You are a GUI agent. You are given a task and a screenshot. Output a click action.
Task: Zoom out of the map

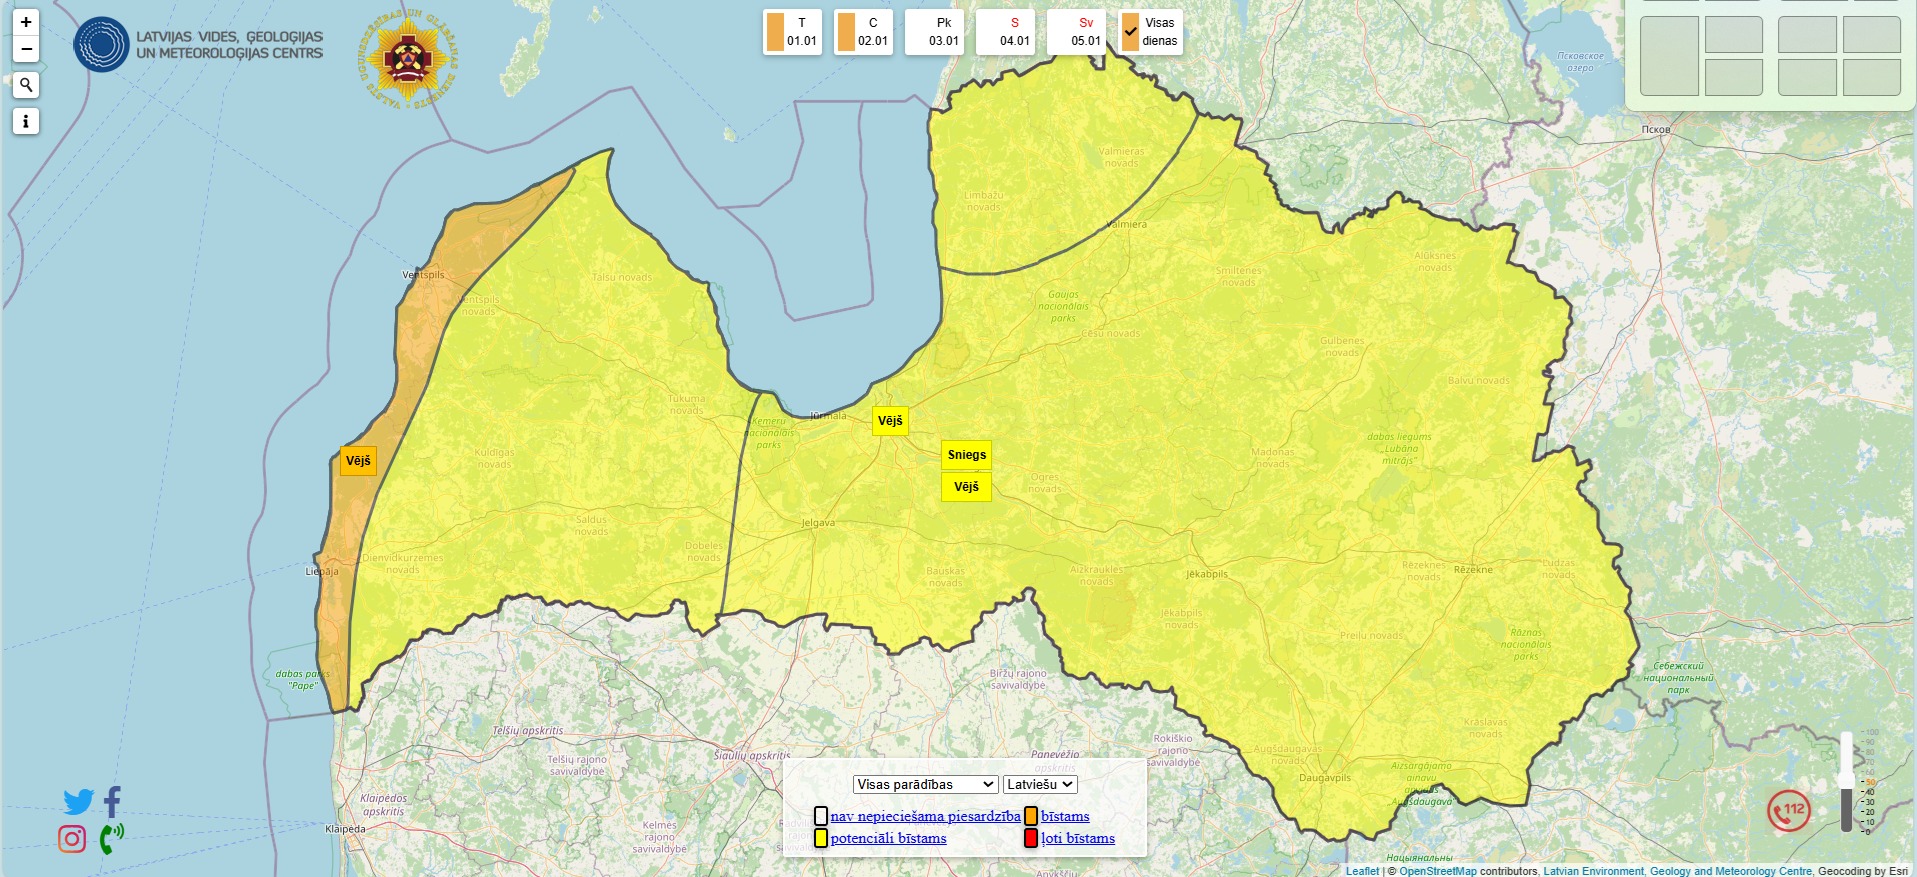tap(26, 49)
